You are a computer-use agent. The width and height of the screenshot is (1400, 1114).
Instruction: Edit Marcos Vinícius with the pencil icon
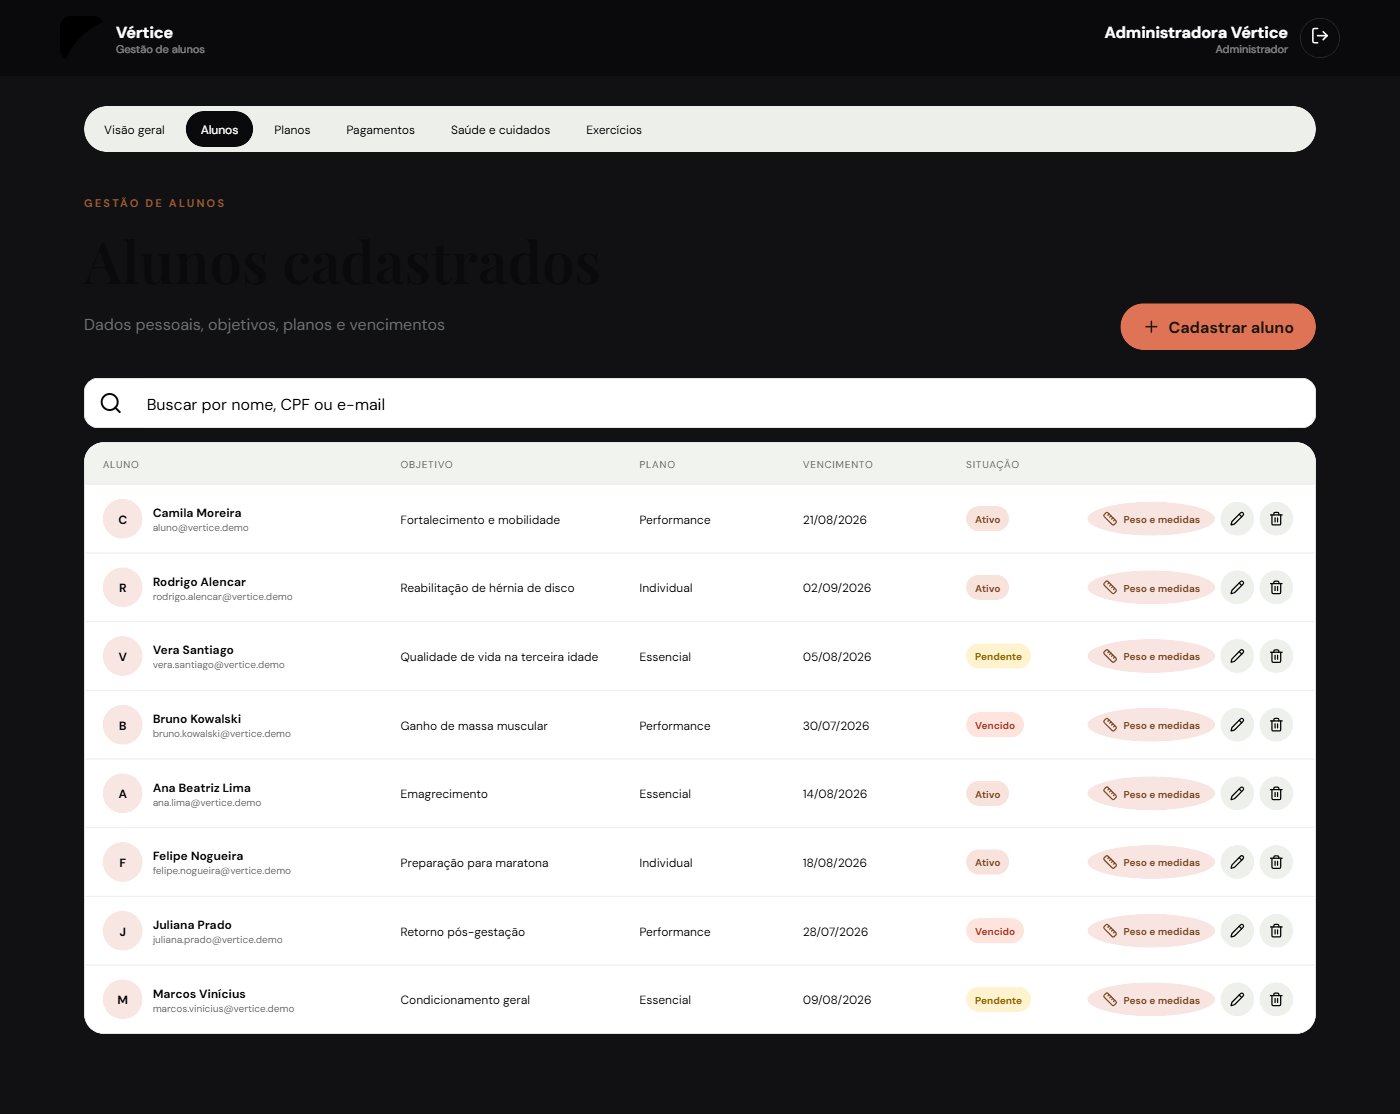click(x=1237, y=999)
